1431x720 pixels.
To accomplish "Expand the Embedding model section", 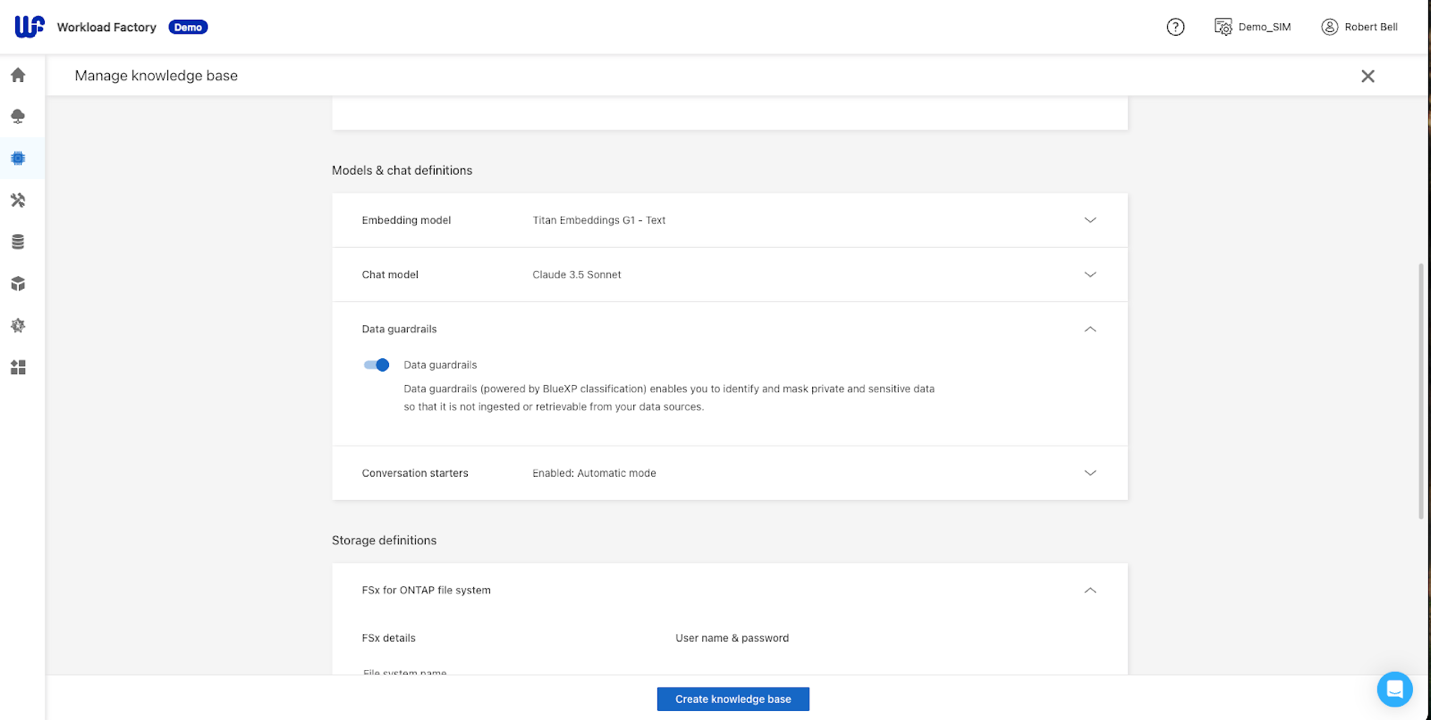I will 1090,220.
